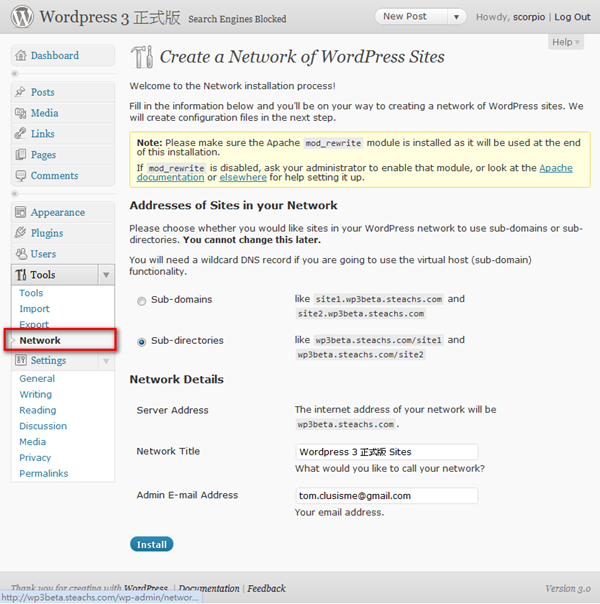Open General settings

pos(37,379)
